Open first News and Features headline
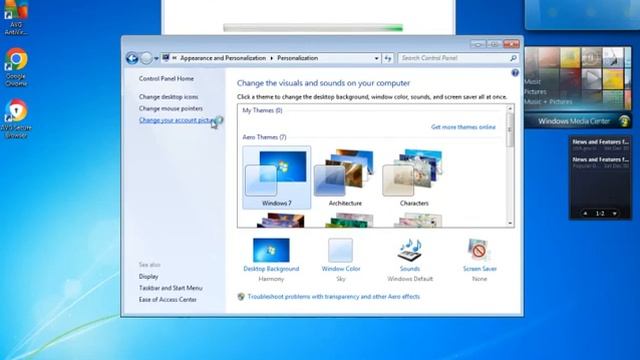Image resolution: width=640 pixels, height=360 pixels. point(600,145)
